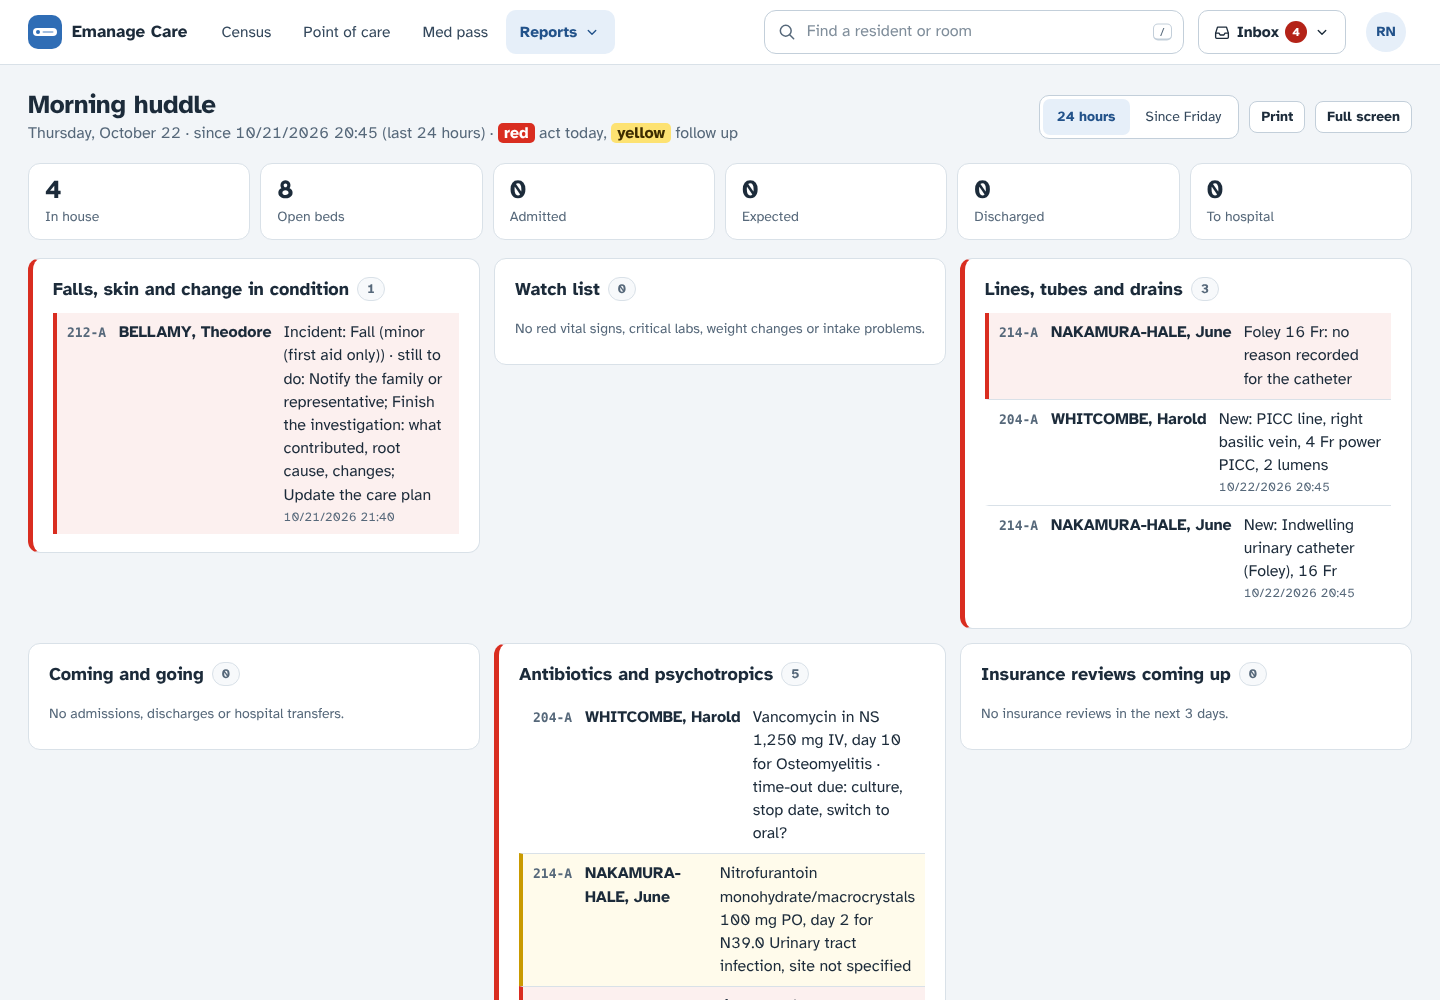
Task: Click the Antibiotics and psychotropics heading
Action: tap(646, 674)
